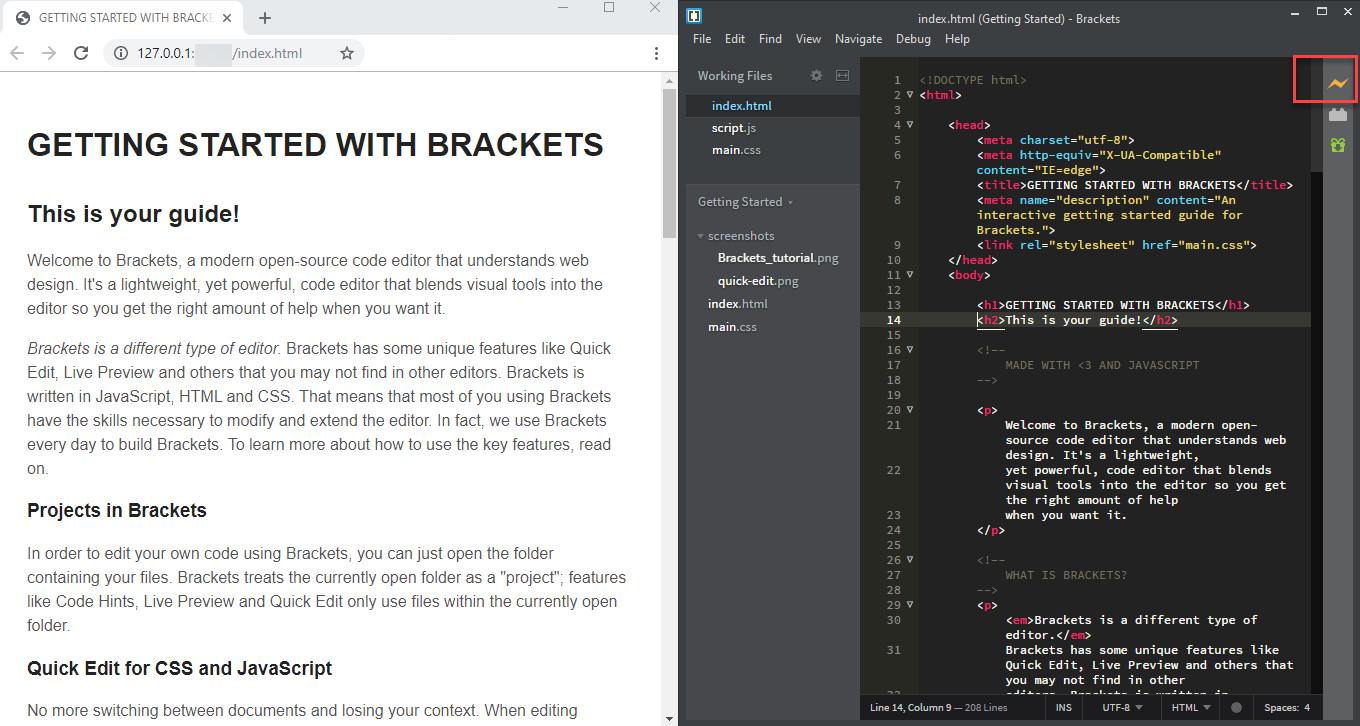Fold the body tag at line 11

[x=910, y=275]
